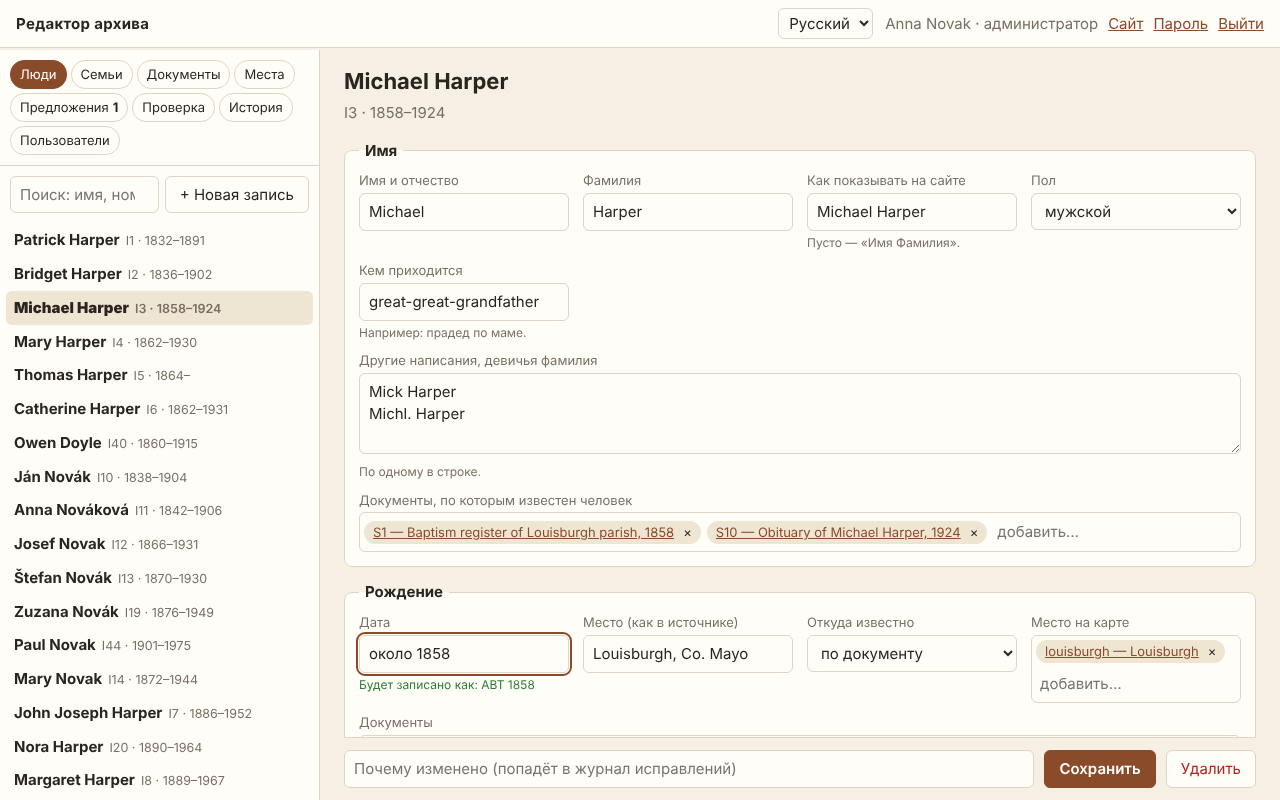Click the birth place field Louisburgh, Co. Mayo
Image resolution: width=1280 pixels, height=800 pixels.
click(x=688, y=654)
